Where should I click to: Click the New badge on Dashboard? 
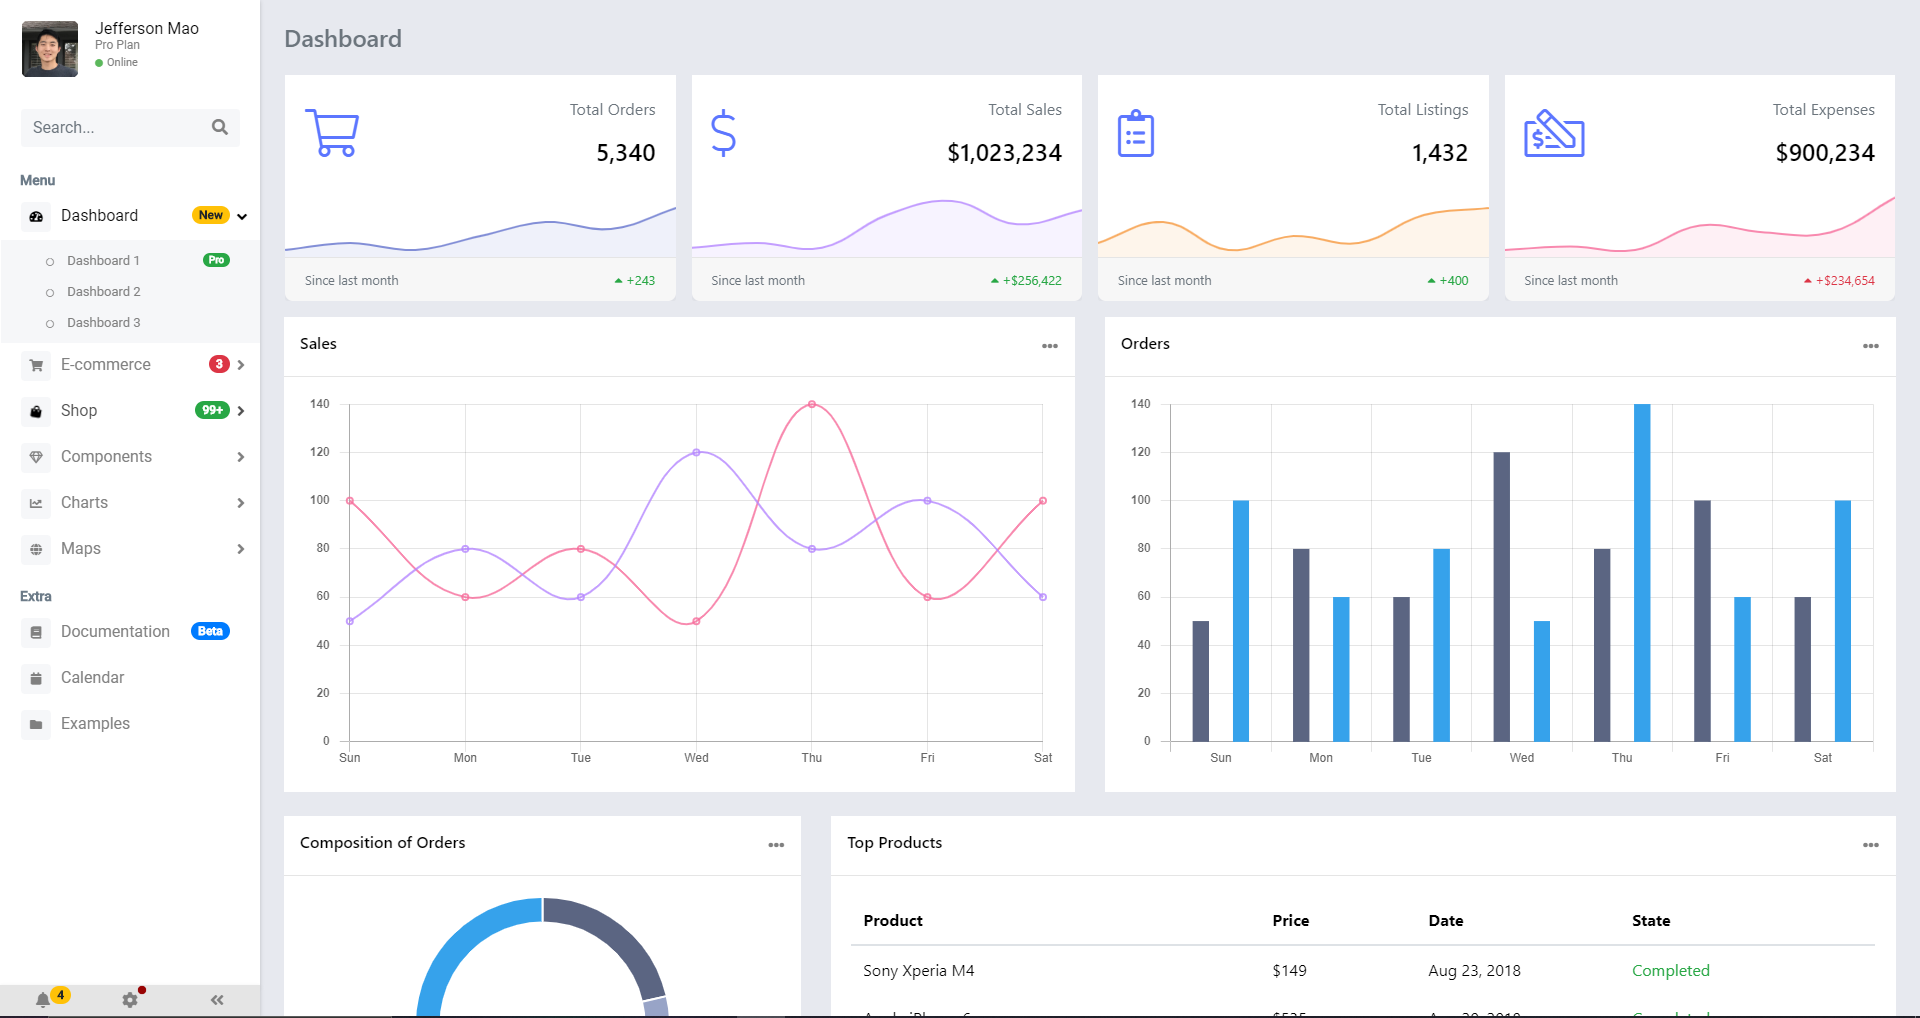click(x=210, y=215)
